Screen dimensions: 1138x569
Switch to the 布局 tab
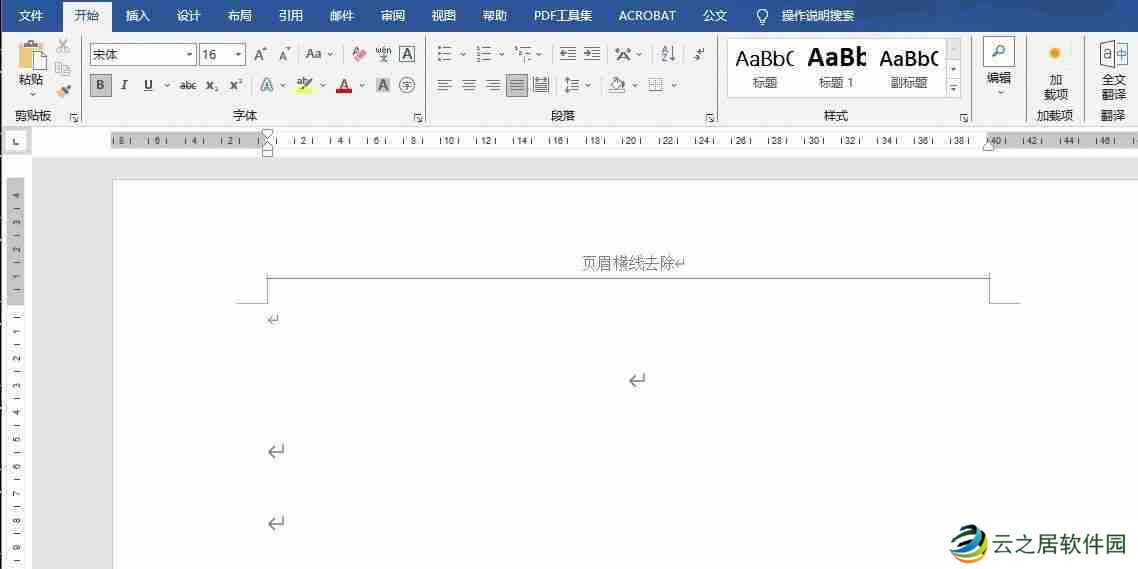tap(240, 15)
